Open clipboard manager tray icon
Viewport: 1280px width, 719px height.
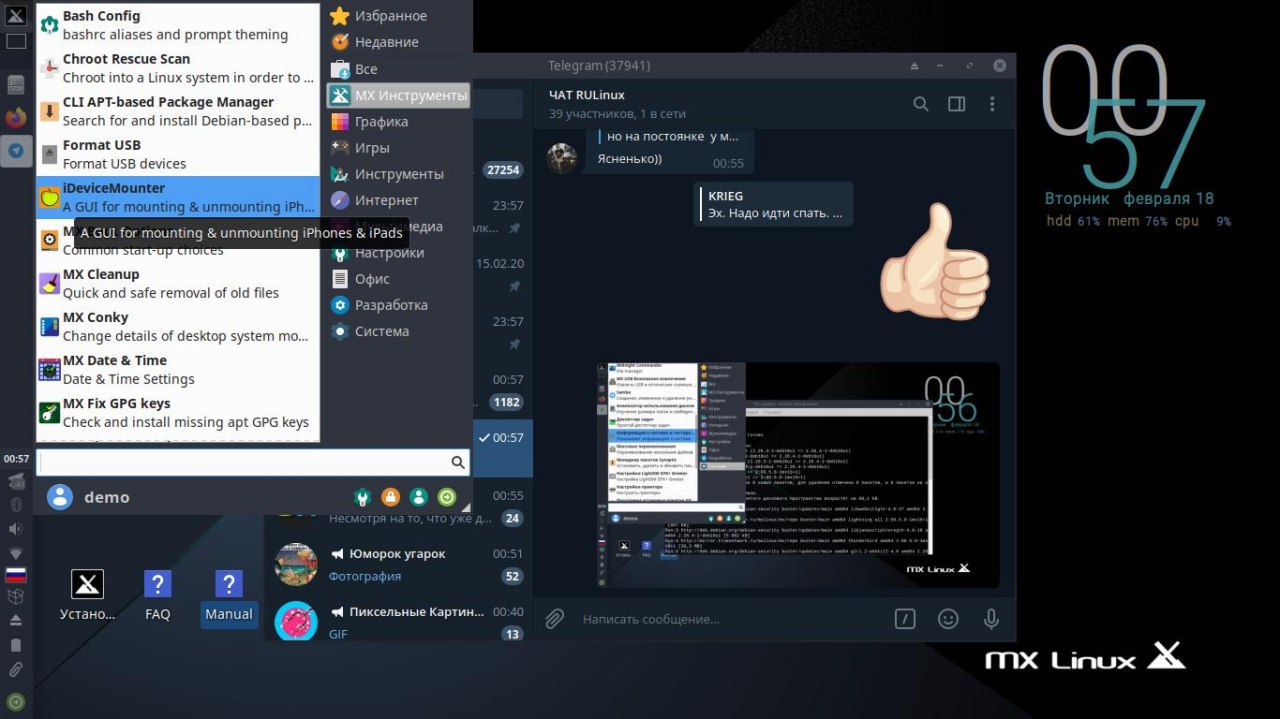click(16, 645)
